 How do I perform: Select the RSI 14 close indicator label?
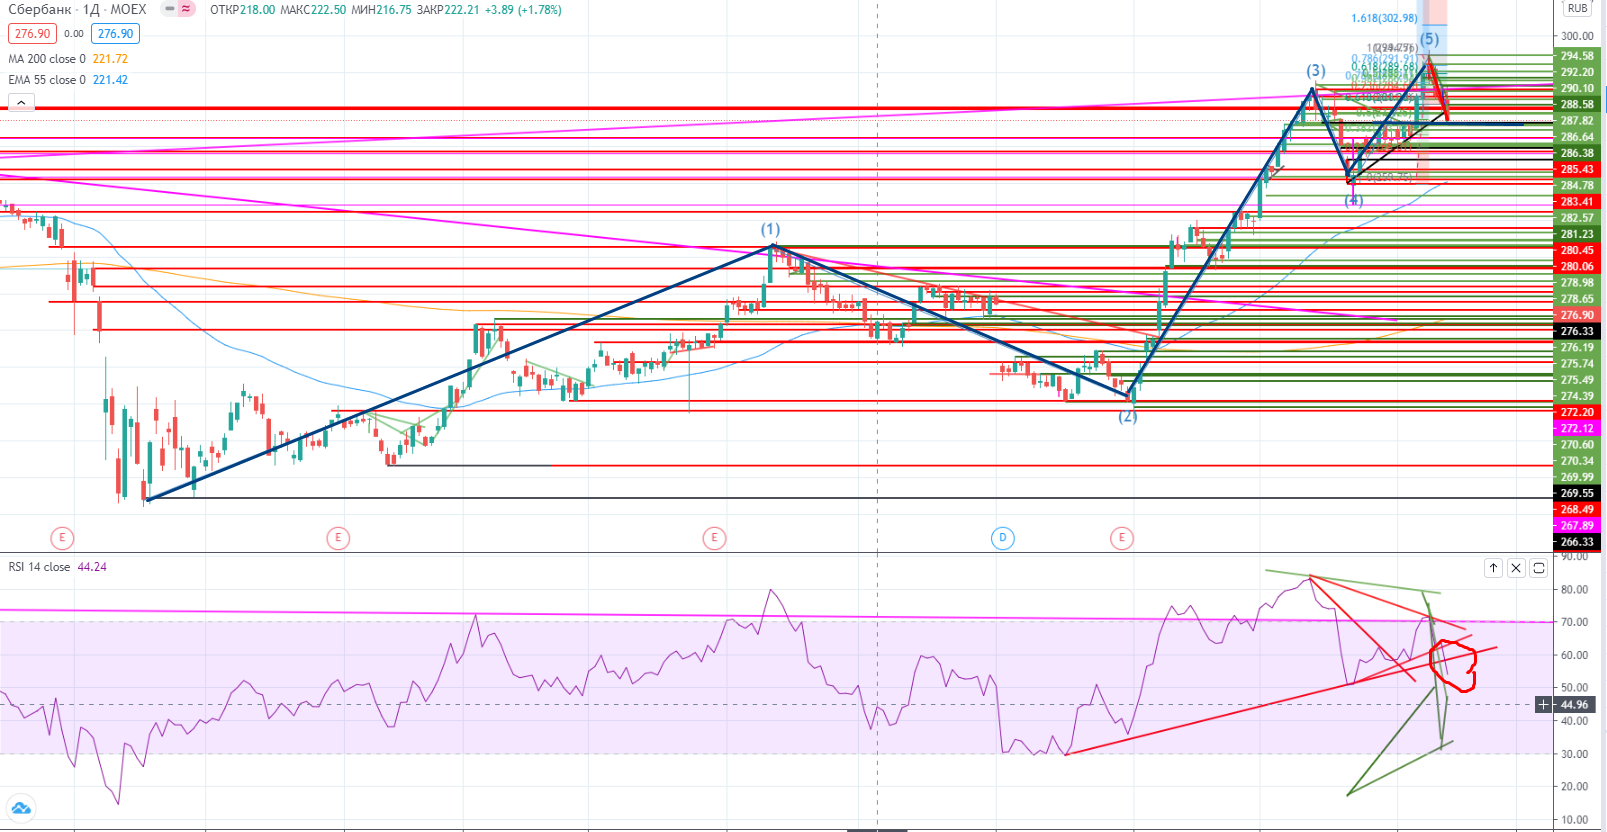[x=39, y=567]
